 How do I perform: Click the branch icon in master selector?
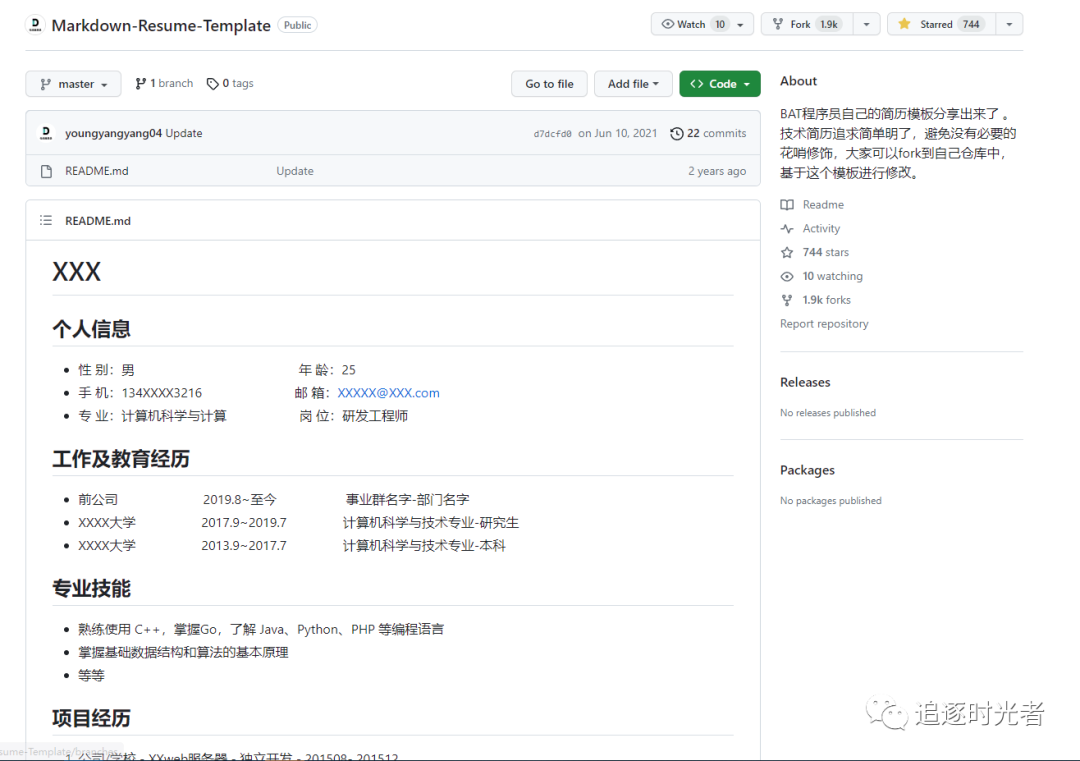[45, 84]
